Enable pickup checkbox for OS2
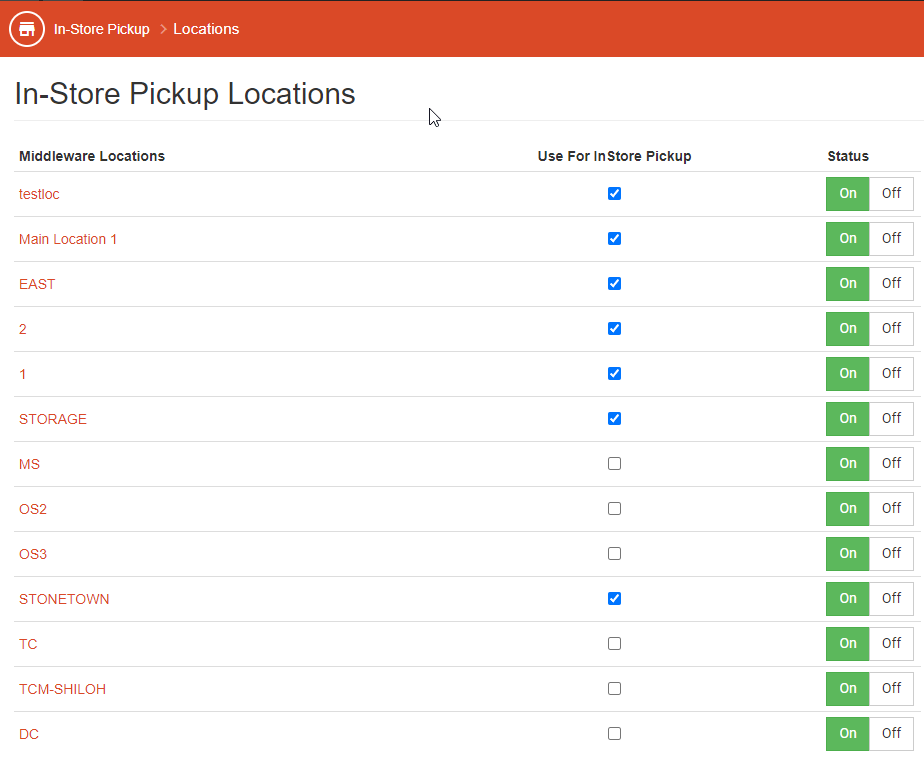This screenshot has width=924, height=761. coord(614,508)
